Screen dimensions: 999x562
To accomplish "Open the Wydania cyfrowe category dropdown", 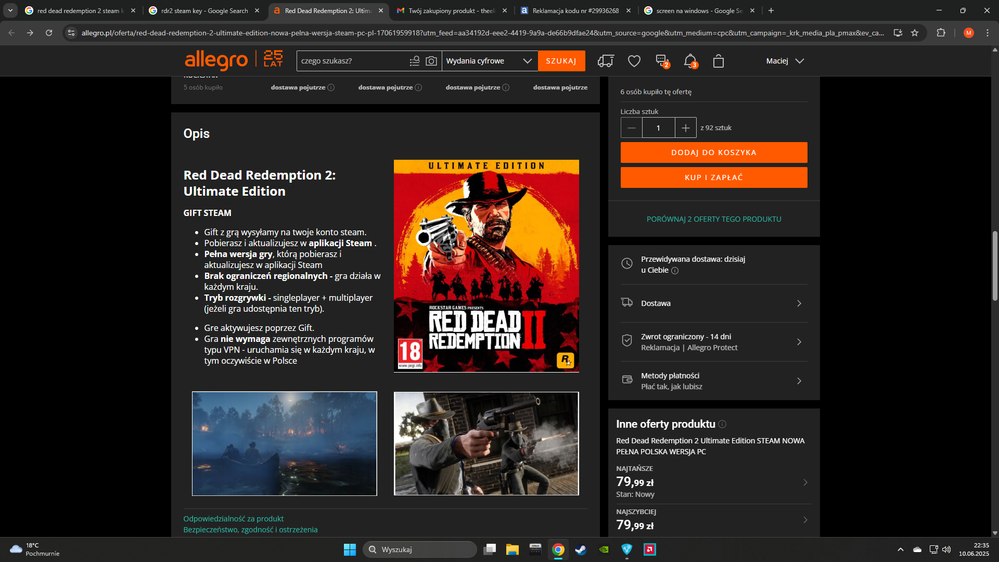I will tap(489, 61).
